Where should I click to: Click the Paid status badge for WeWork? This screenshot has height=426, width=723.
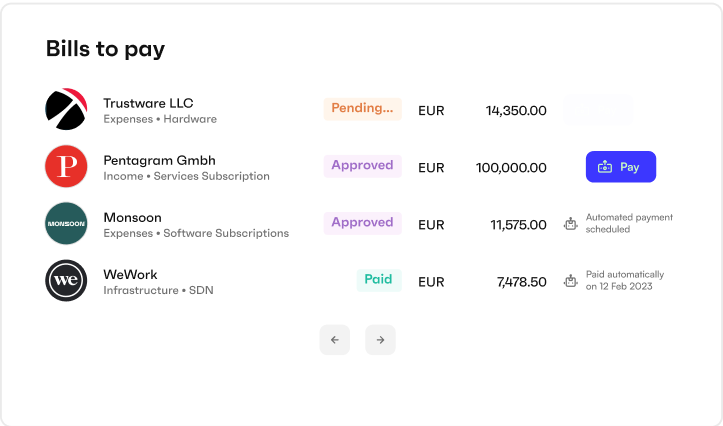point(379,280)
